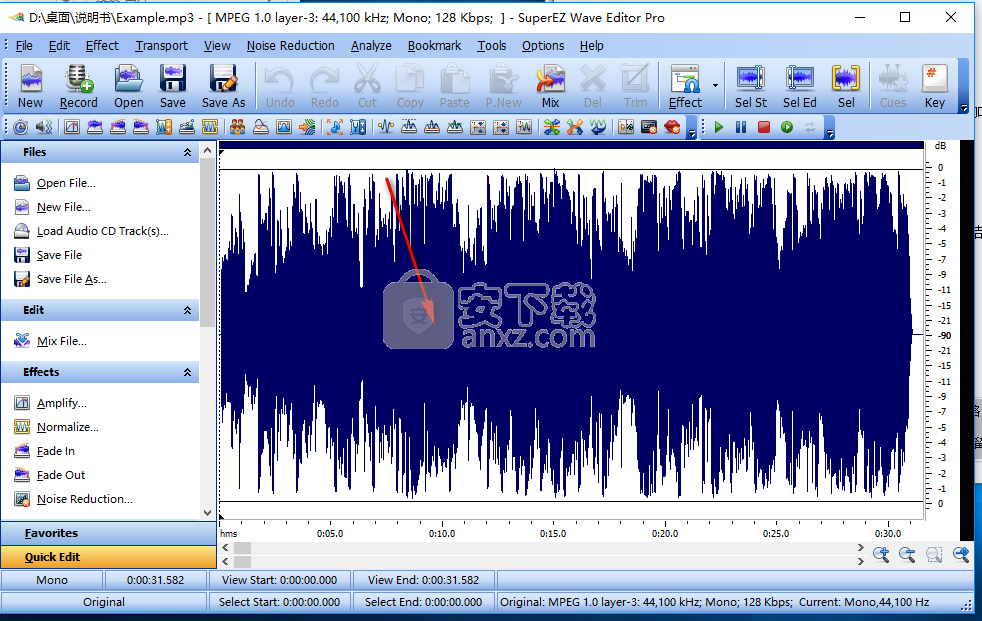Viewport: 982px width, 621px height.
Task: Click the speaker icon in the effects toolbar
Action: (x=44, y=128)
